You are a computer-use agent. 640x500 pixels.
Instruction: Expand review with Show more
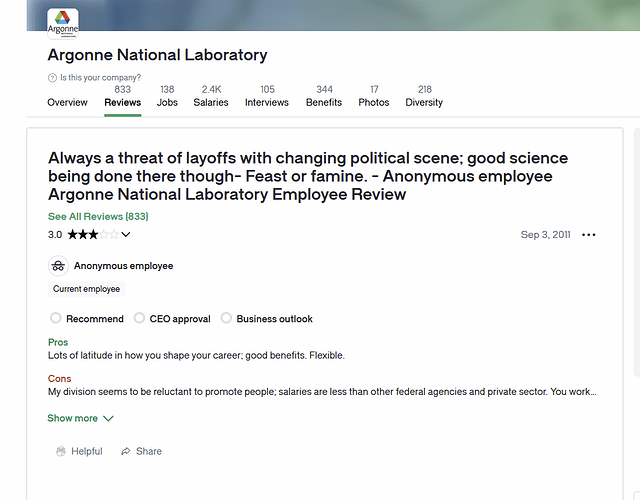(x=80, y=419)
